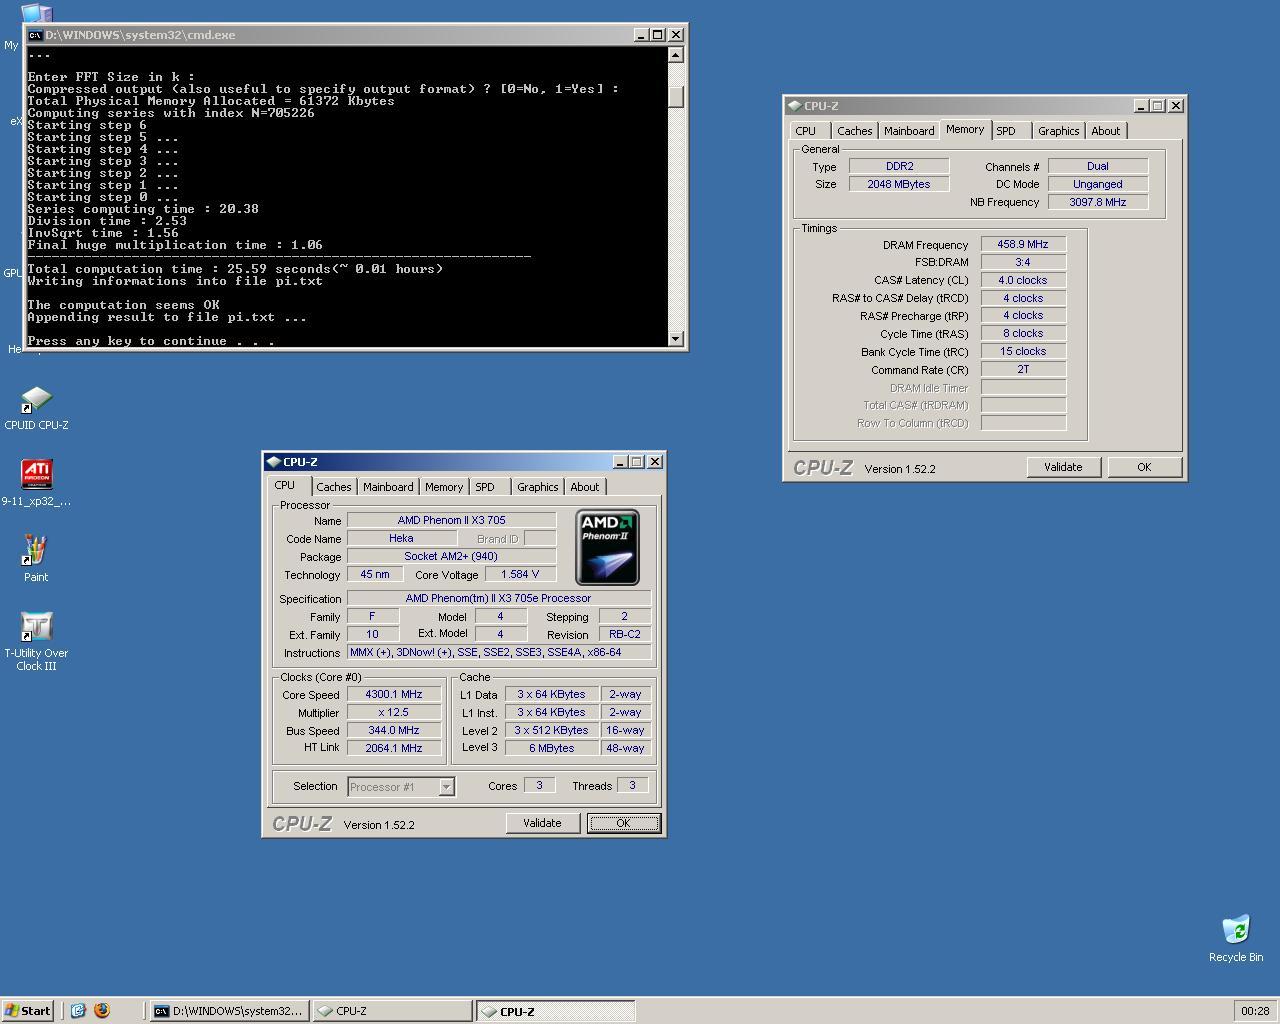Select Graphics tab in CPU-Z Memory window

pyautogui.click(x=1059, y=131)
